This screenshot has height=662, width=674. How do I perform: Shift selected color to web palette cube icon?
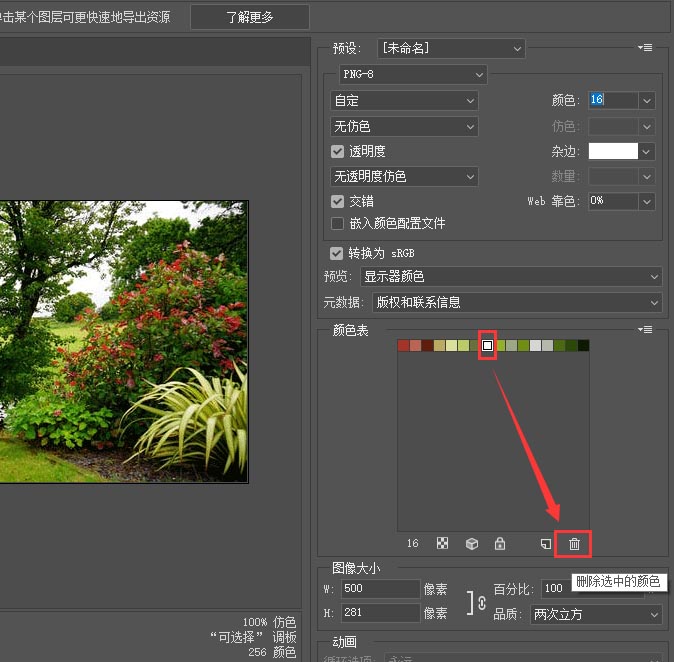tap(472, 544)
